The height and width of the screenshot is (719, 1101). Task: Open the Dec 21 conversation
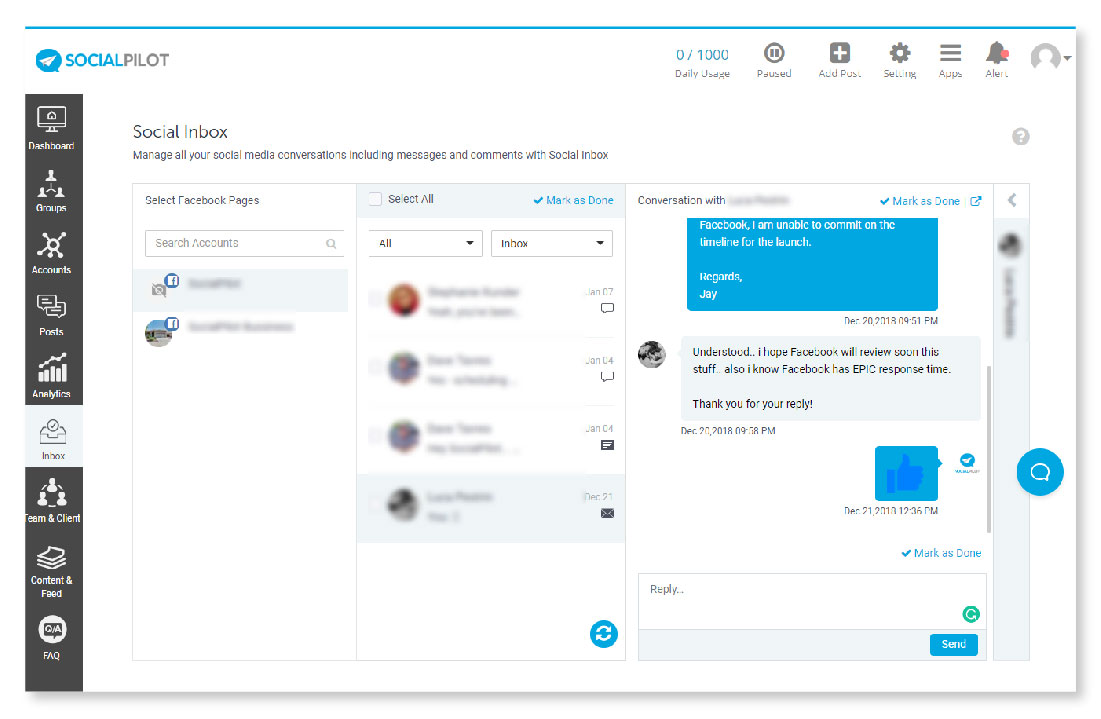491,506
